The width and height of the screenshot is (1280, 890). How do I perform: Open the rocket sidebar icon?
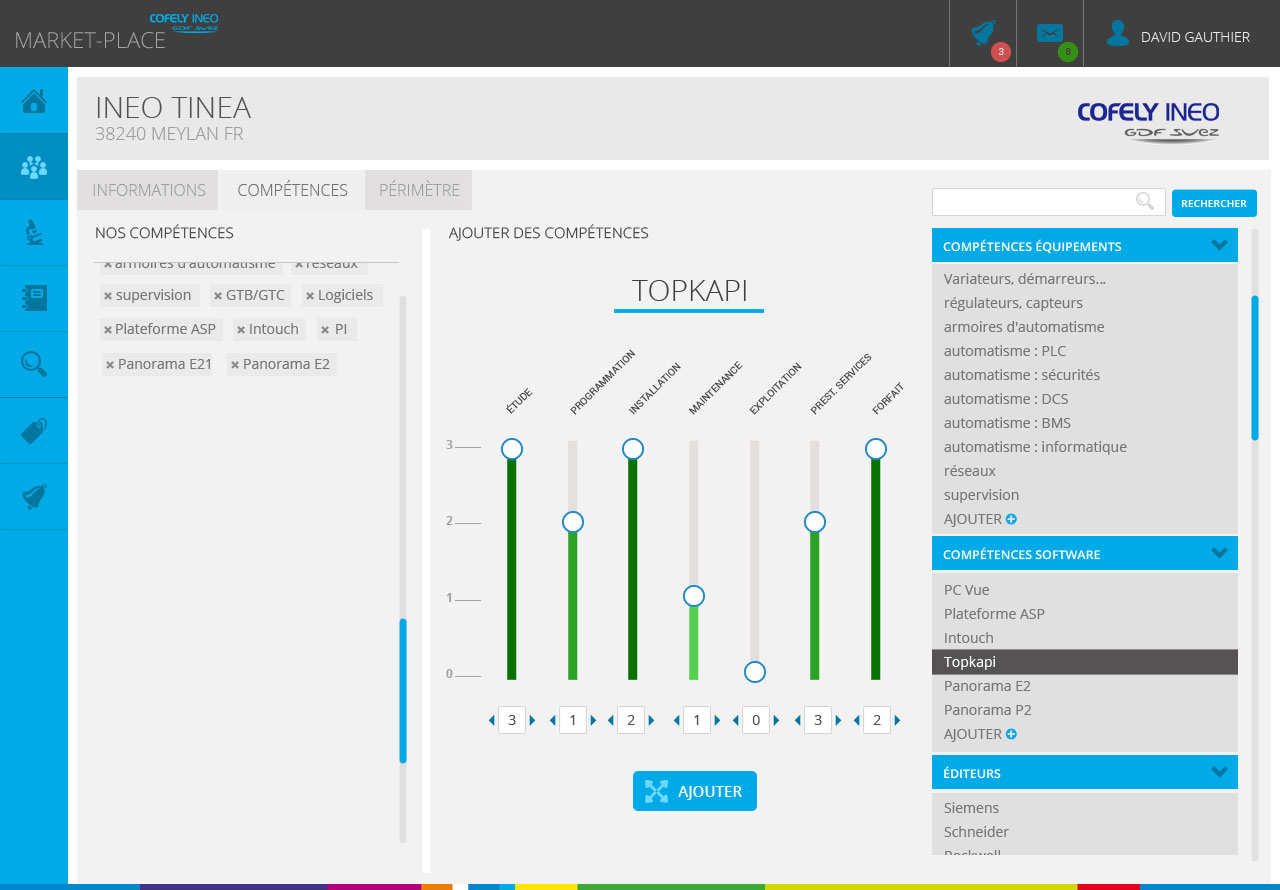(x=34, y=497)
